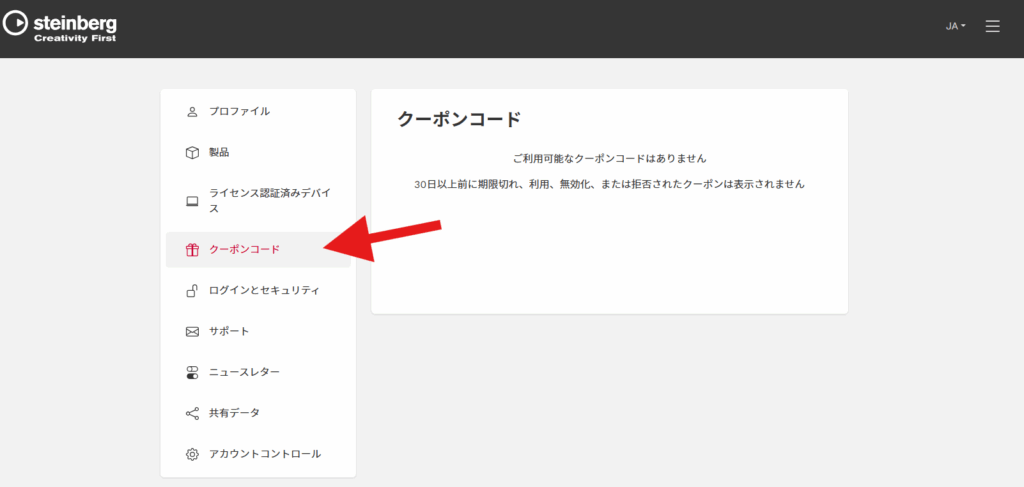
Task: Open ニュースレター preferences
Action: tap(258, 373)
